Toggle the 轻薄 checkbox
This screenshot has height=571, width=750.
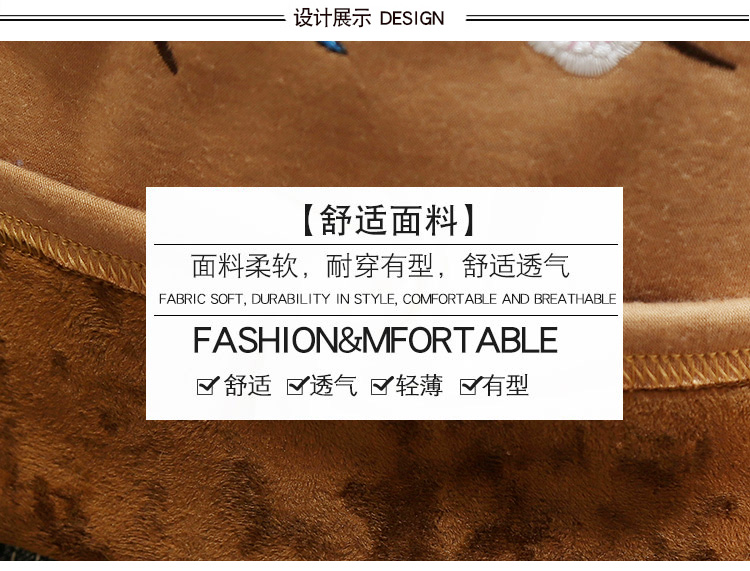pyautogui.click(x=382, y=385)
